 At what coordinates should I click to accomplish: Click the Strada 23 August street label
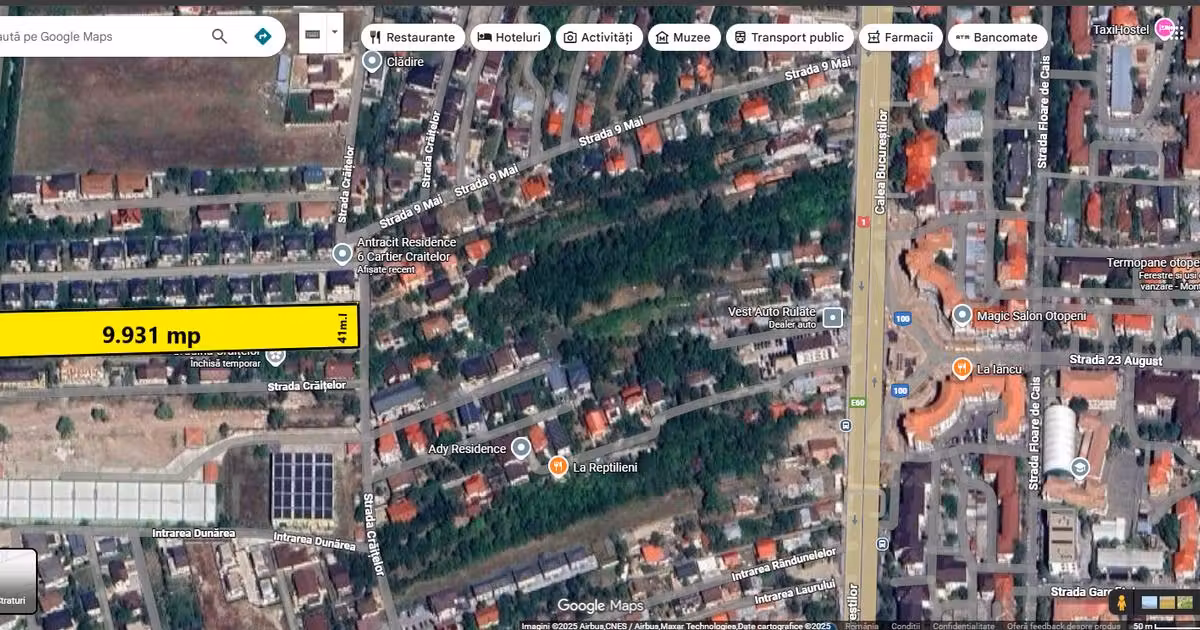point(1116,360)
